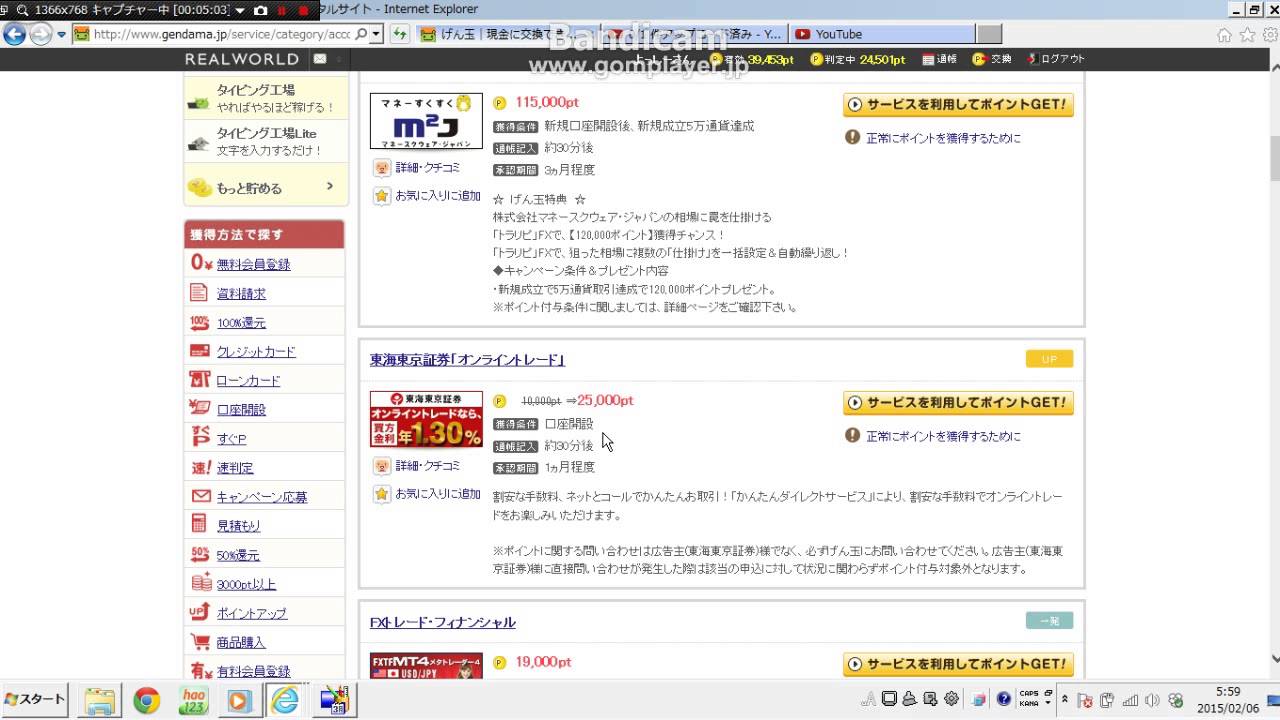This screenshot has width=1280, height=720.
Task: Open the REALWORLD mail envelope icon
Action: (320, 59)
